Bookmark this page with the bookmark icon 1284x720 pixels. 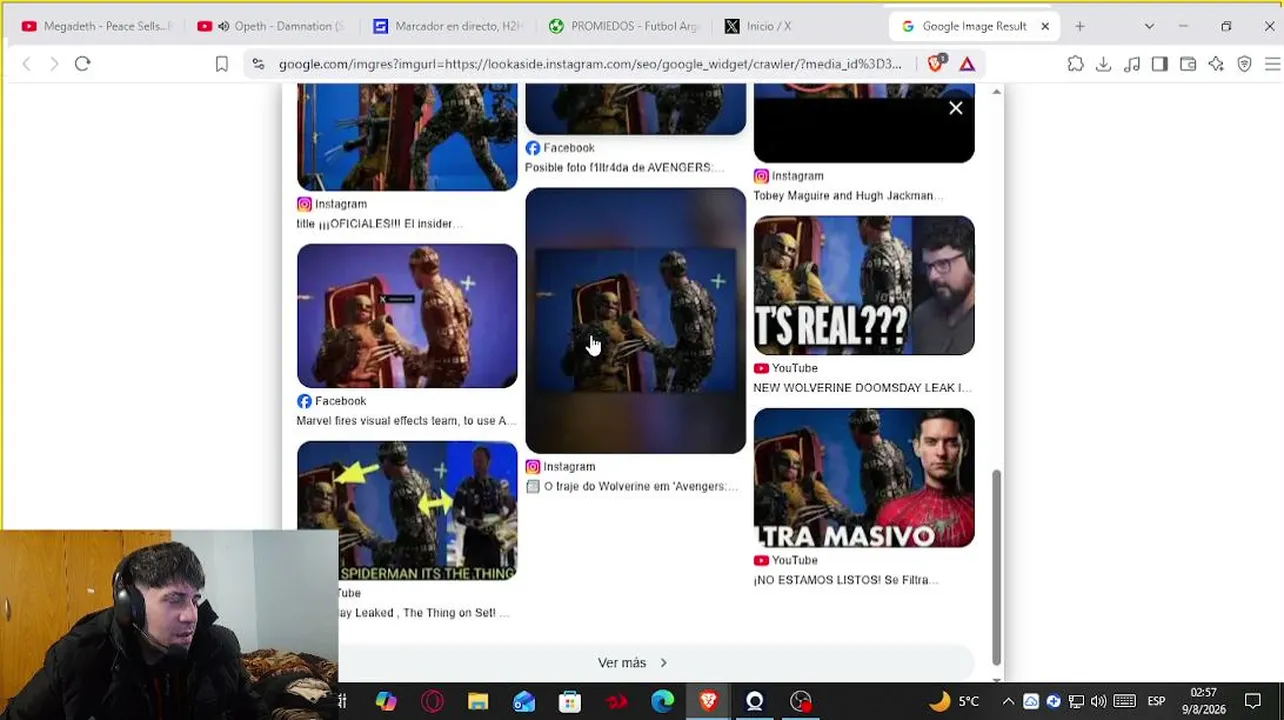coord(222,64)
